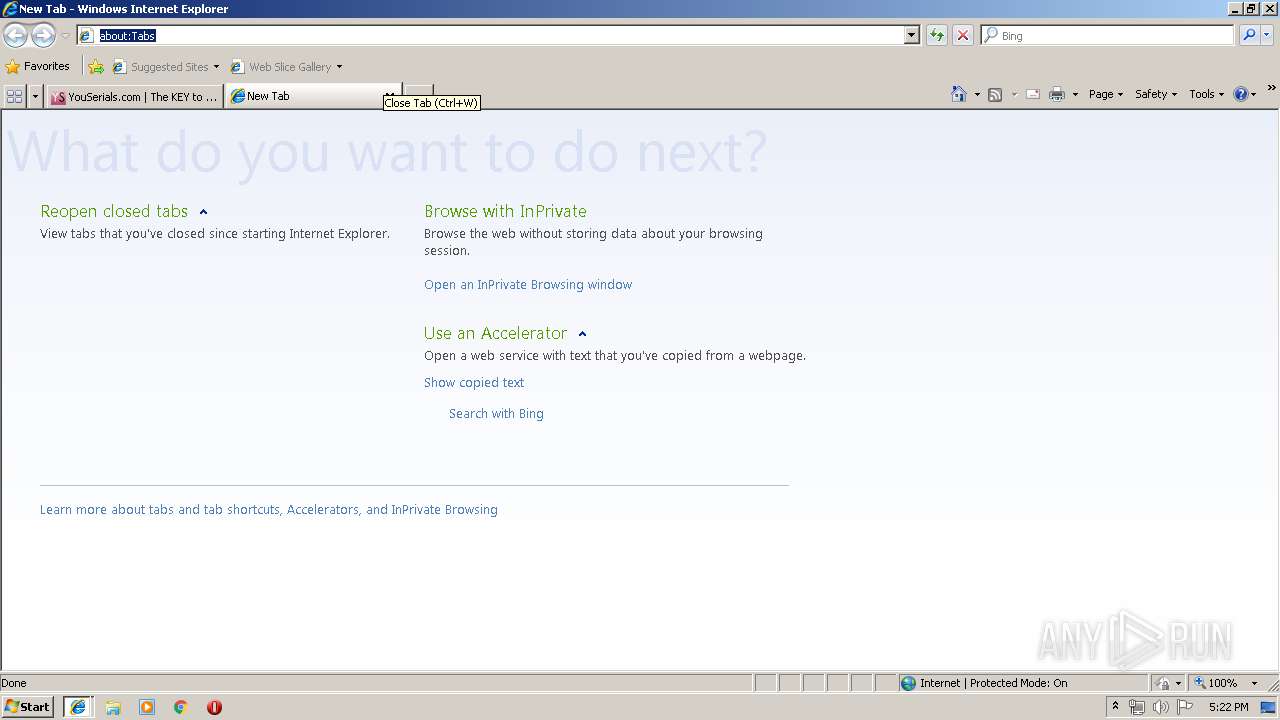Open Windows Explorer folder taskbar icon
1280x720 pixels.
[113, 707]
